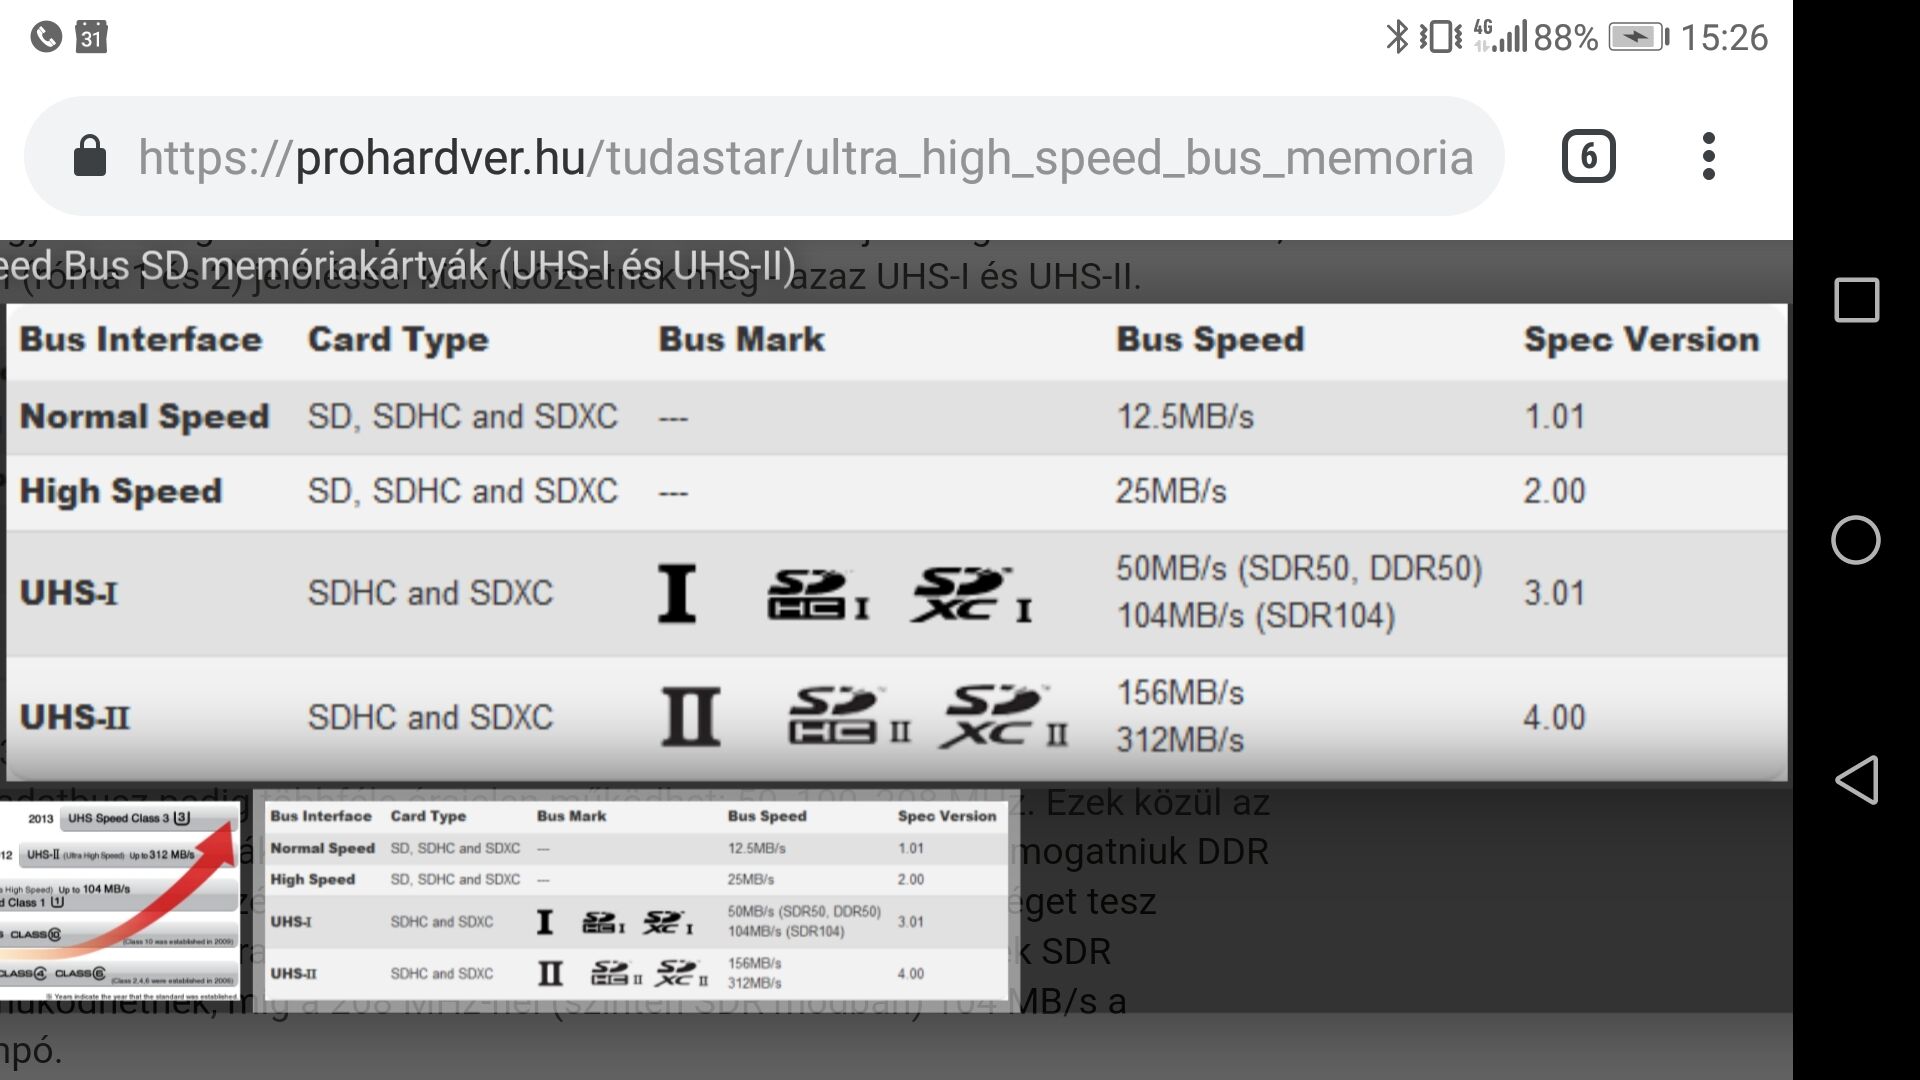The width and height of the screenshot is (1920, 1080).
Task: Tap the Bluetooth status icon
Action: tap(1396, 37)
